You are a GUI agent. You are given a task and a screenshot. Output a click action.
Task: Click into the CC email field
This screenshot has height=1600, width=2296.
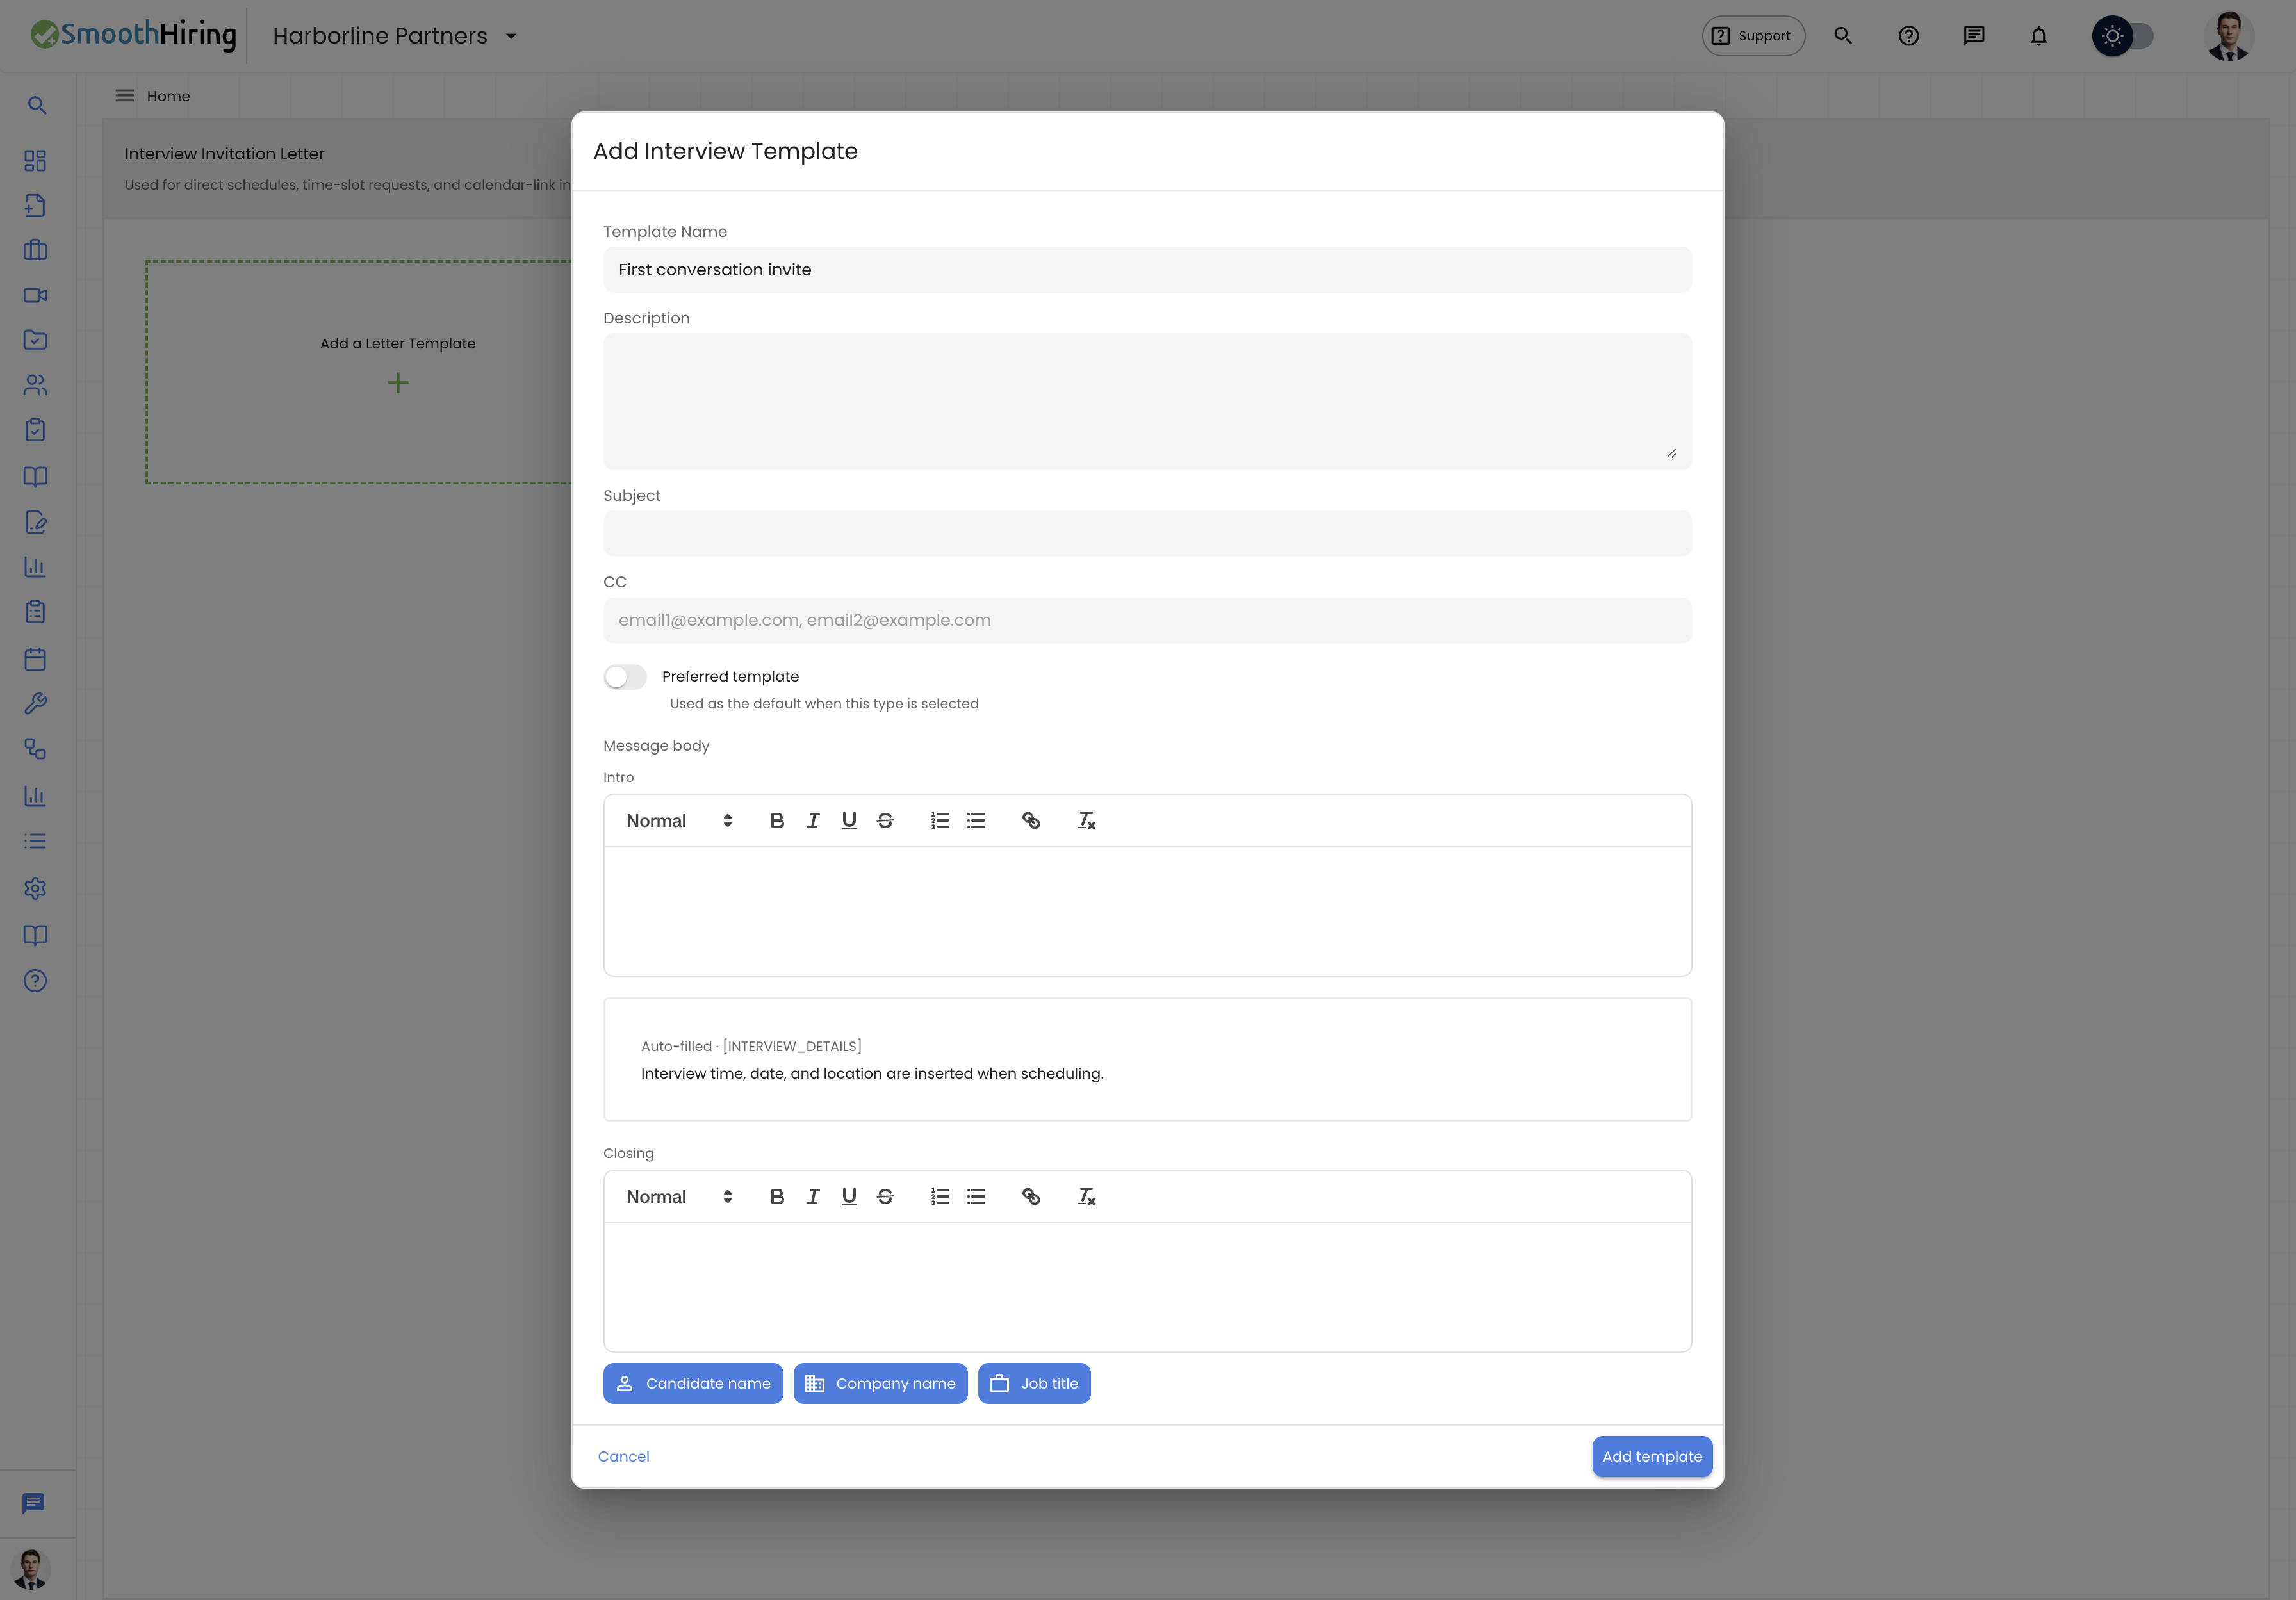click(1147, 620)
